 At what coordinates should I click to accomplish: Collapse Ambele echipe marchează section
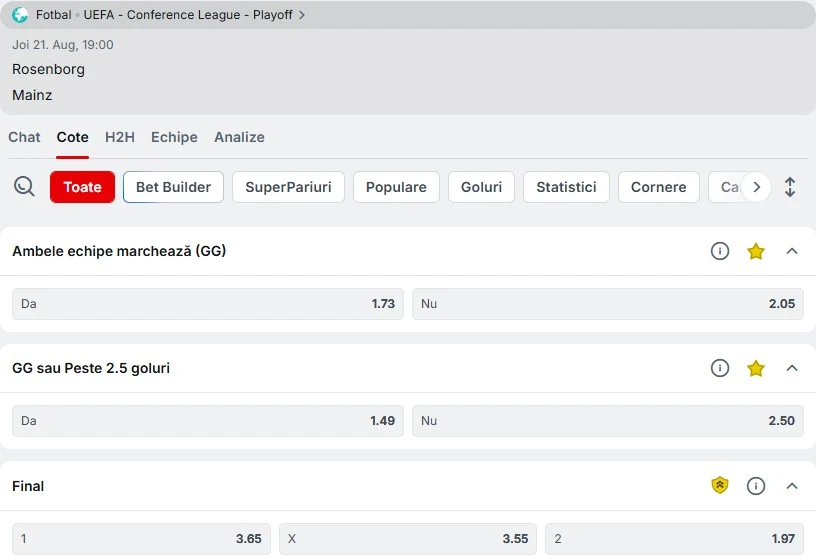click(x=792, y=251)
